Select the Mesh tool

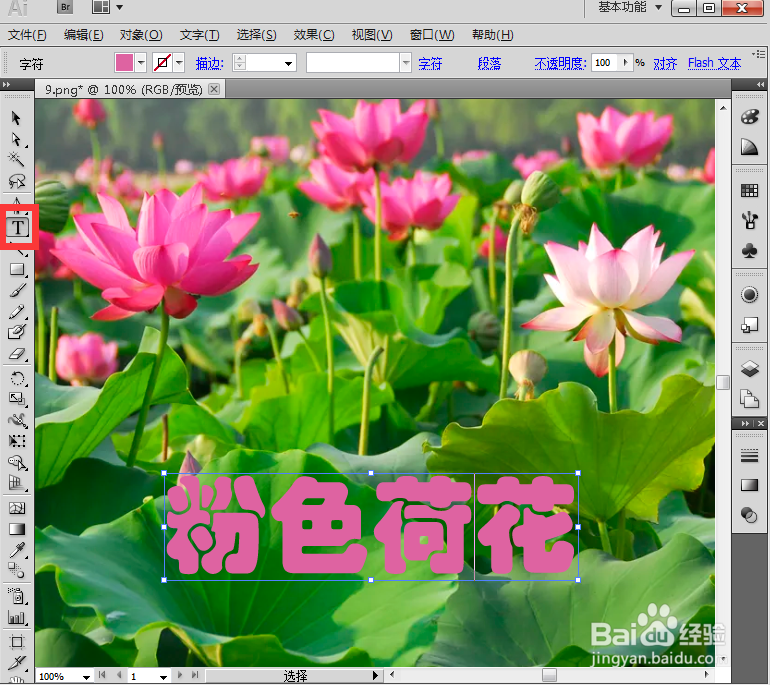pyautogui.click(x=17, y=508)
